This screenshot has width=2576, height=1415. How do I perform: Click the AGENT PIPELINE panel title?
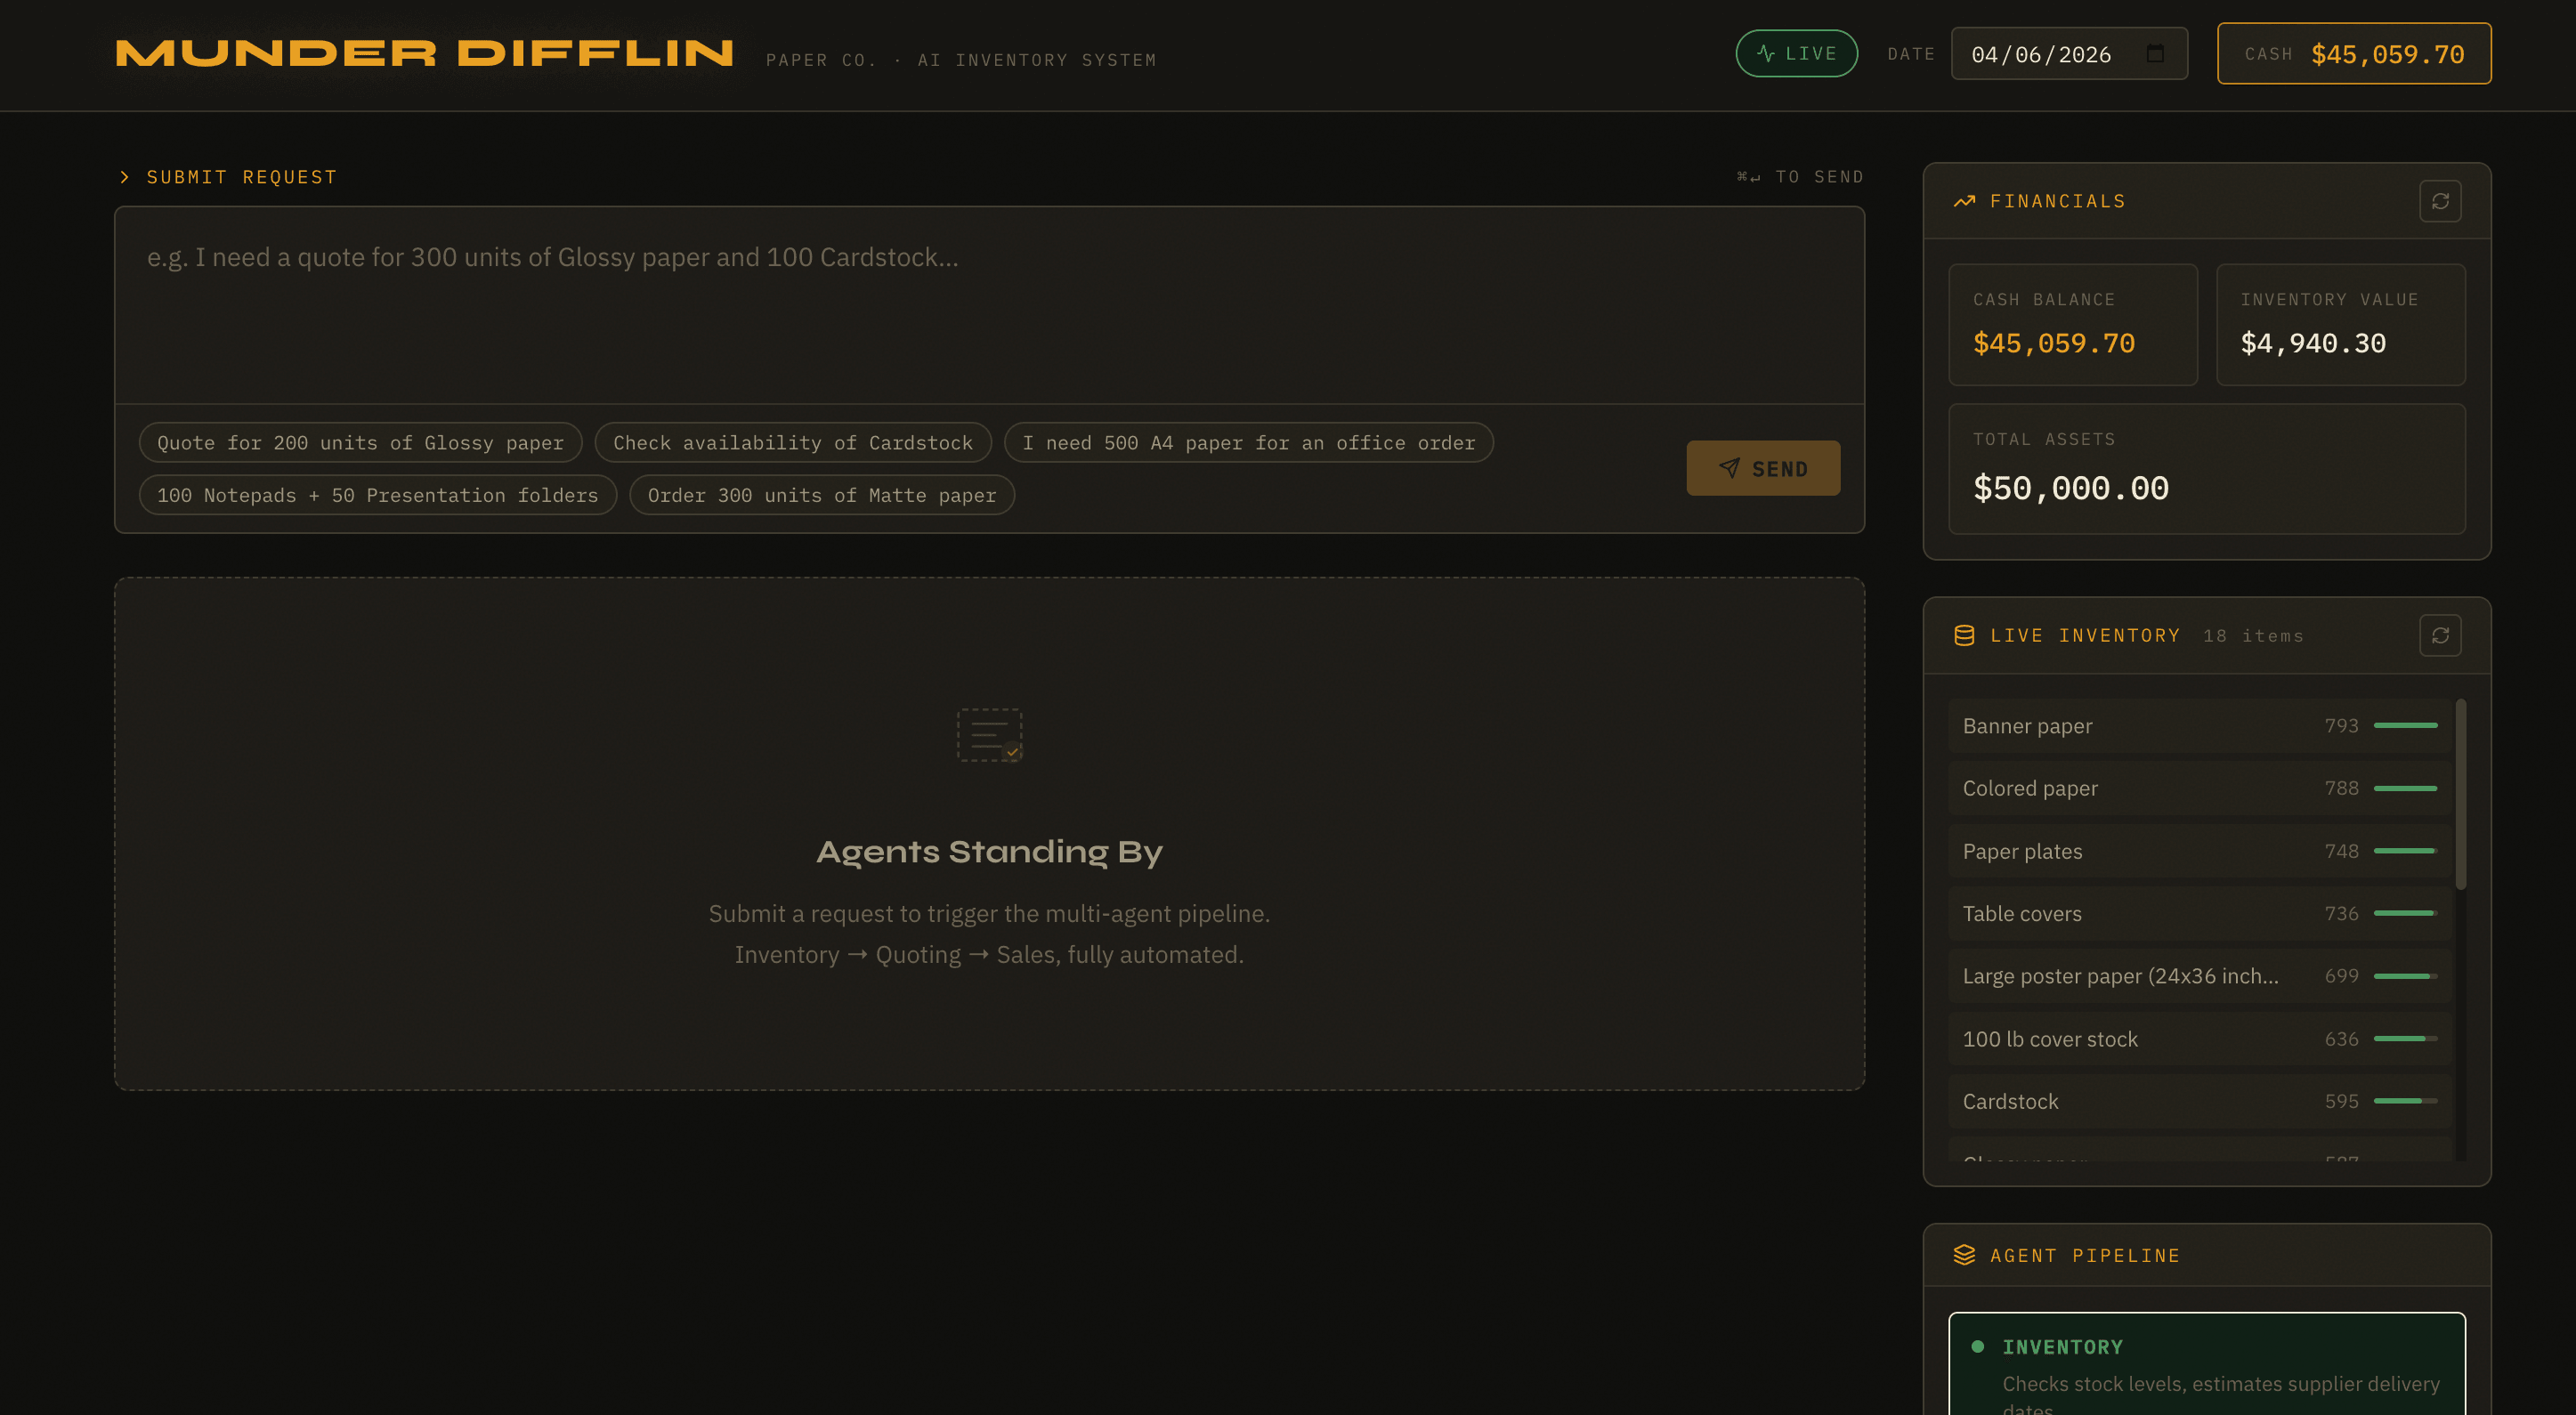click(x=2085, y=1255)
